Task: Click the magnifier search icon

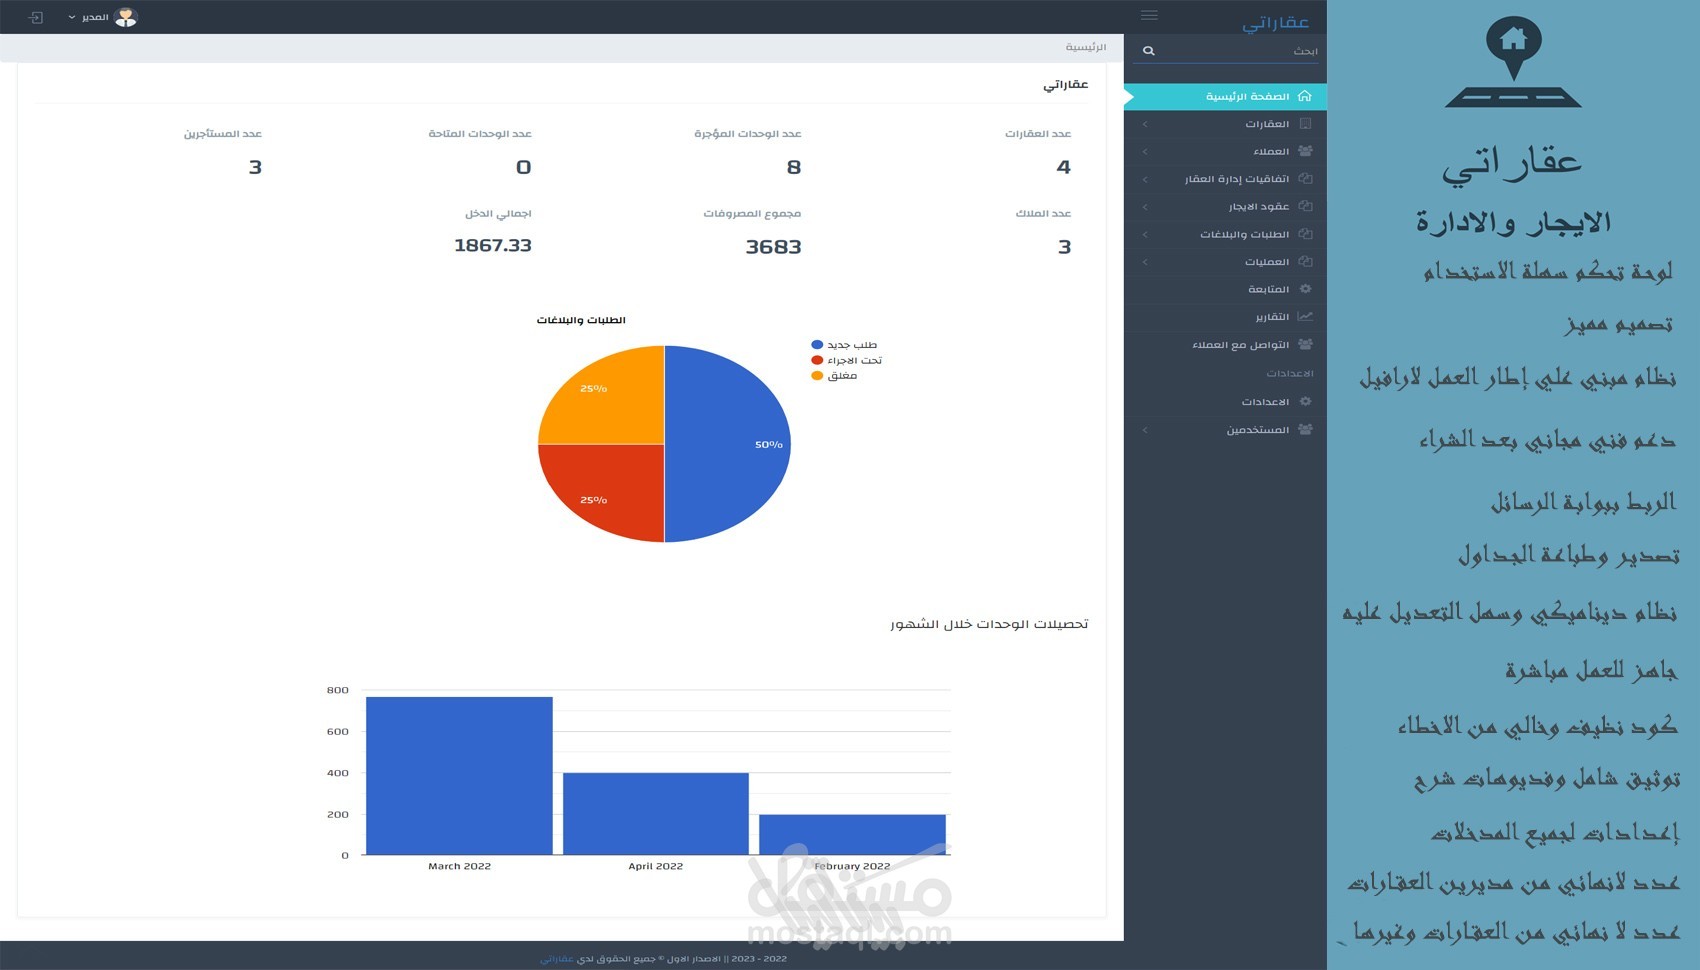Action: pos(1149,50)
